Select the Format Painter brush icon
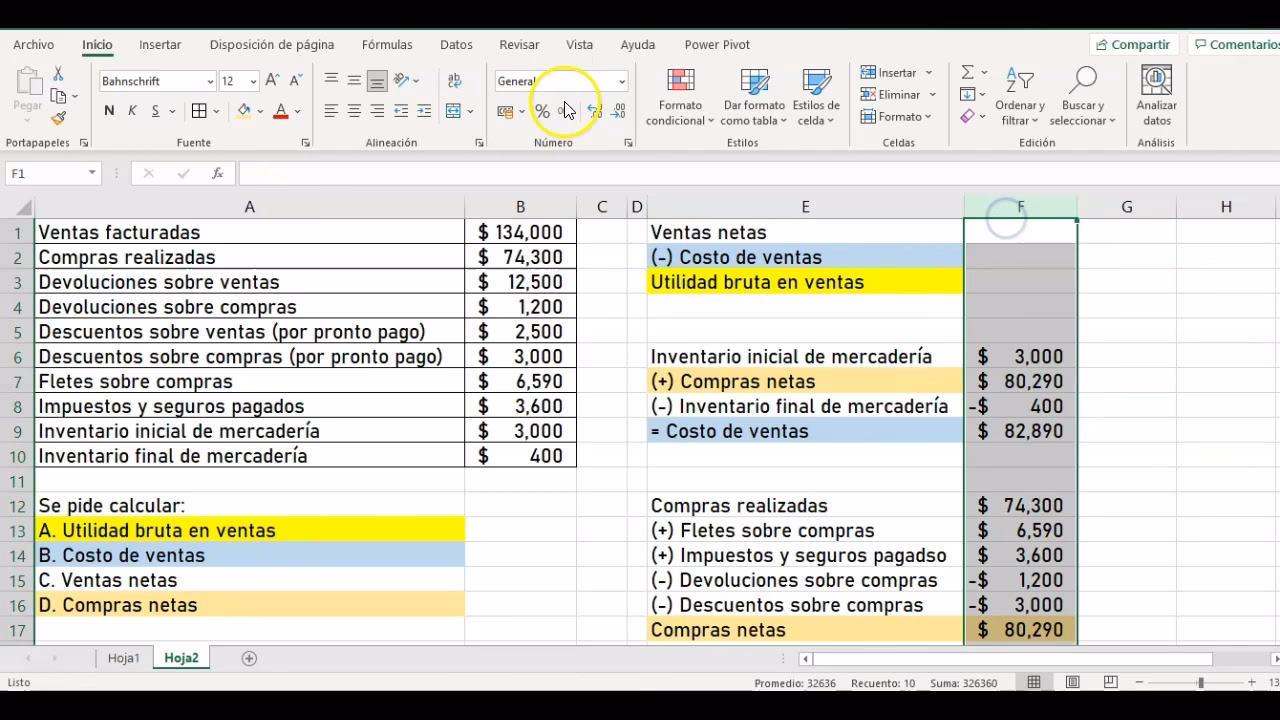This screenshot has height=720, width=1280. 58,118
